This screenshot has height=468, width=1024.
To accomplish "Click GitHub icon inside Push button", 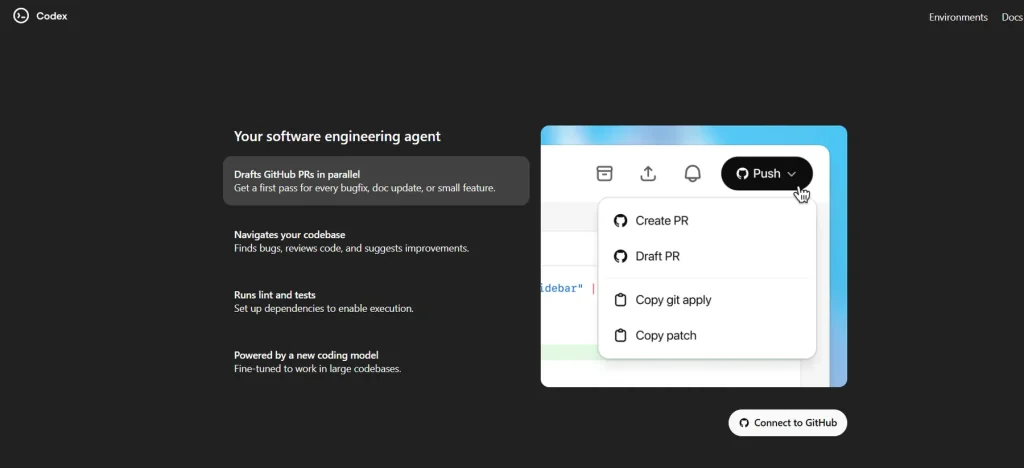I will (742, 174).
